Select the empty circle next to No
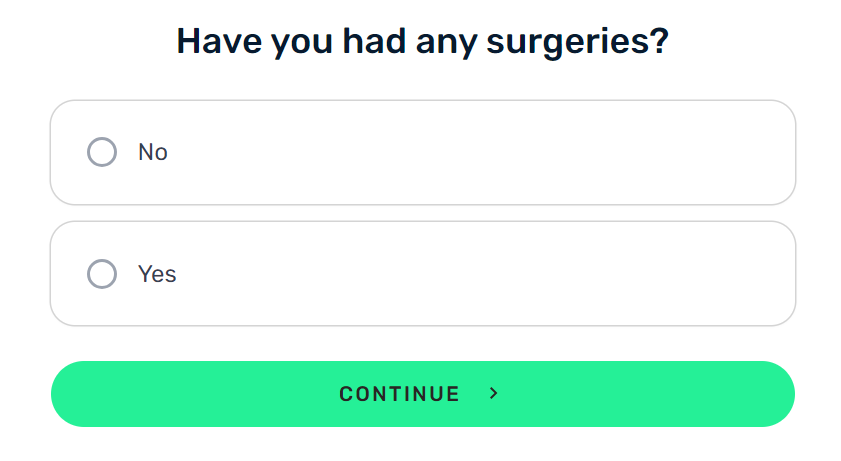The width and height of the screenshot is (841, 461). coord(102,152)
